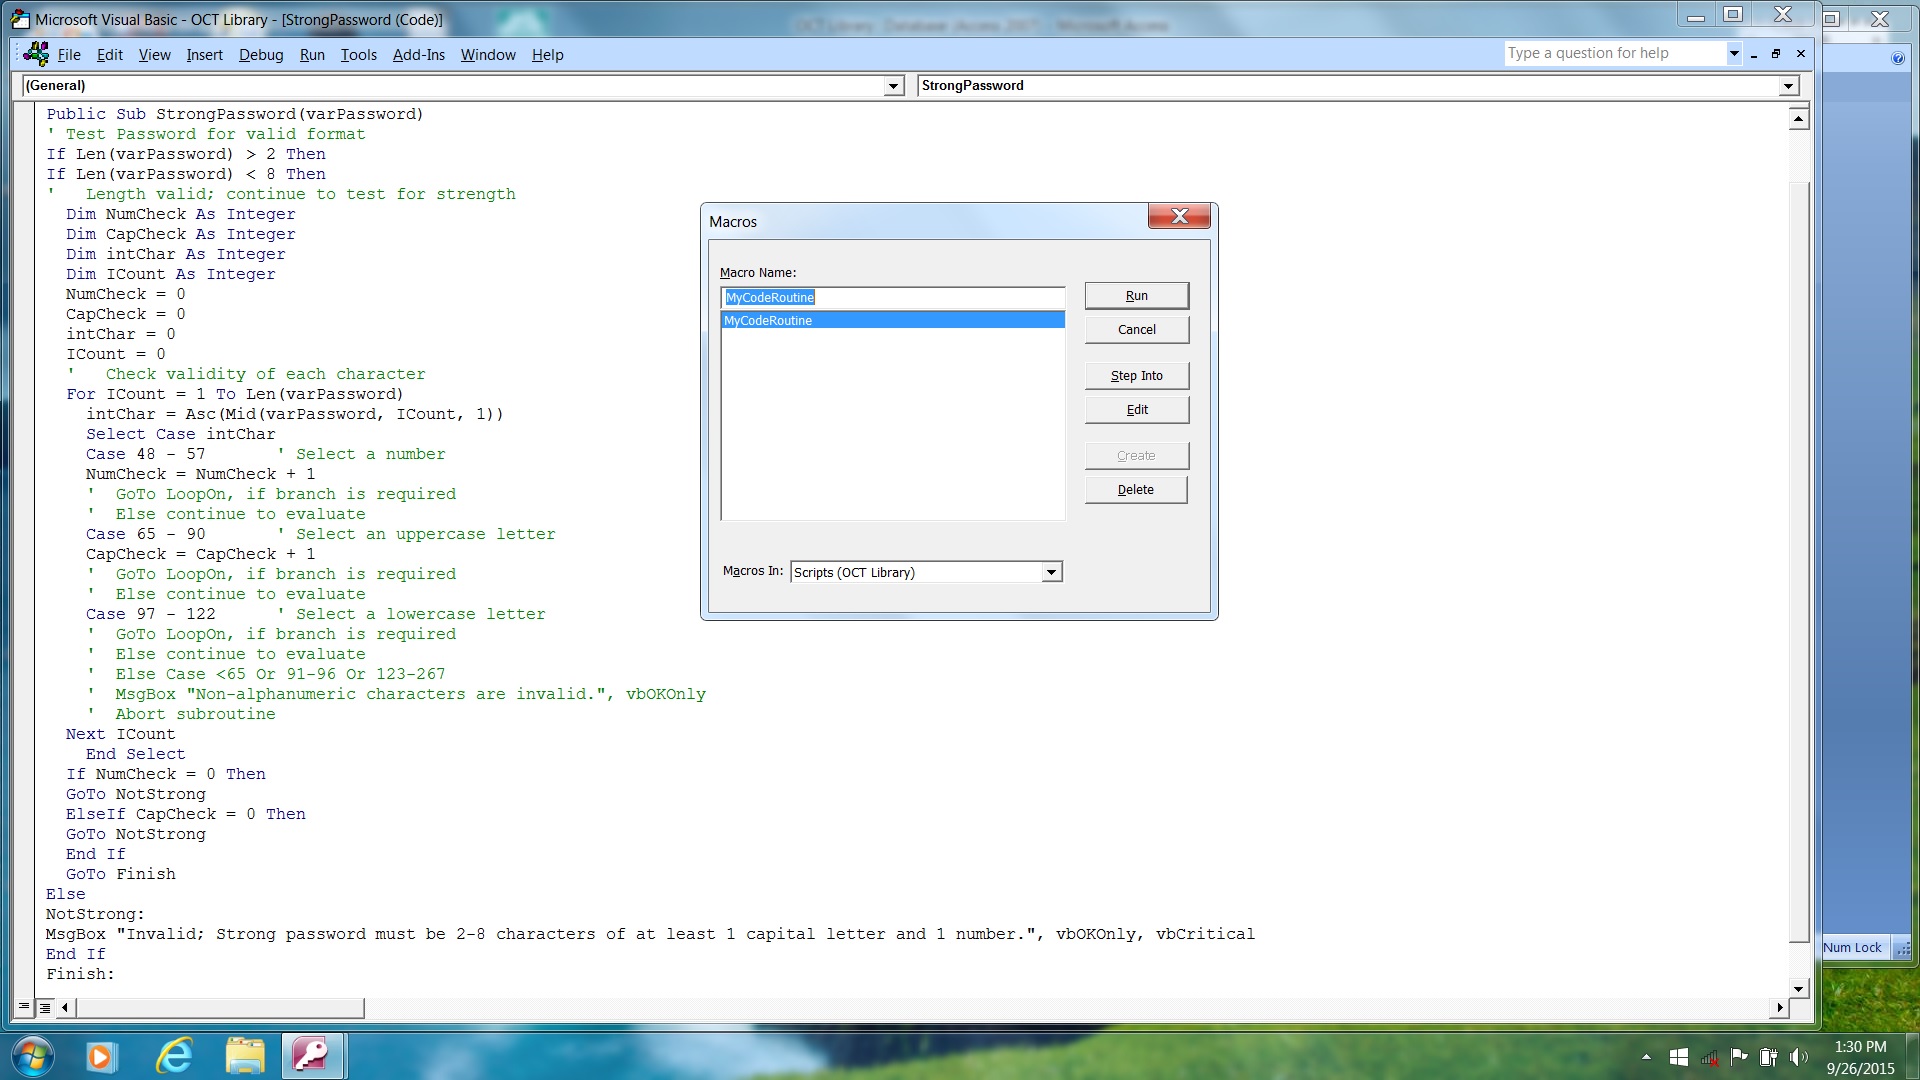Expand the Type a question dropdown arrow

point(1734,54)
